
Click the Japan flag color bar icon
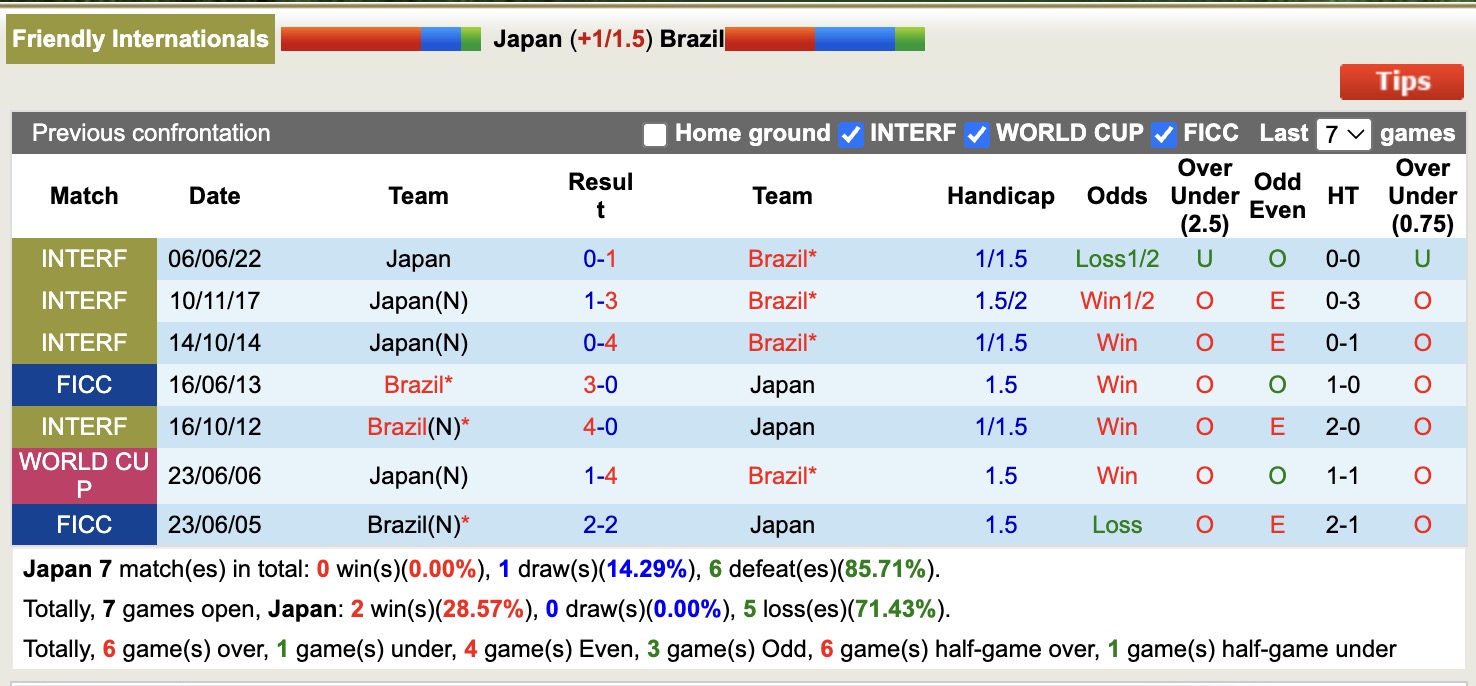(380, 38)
